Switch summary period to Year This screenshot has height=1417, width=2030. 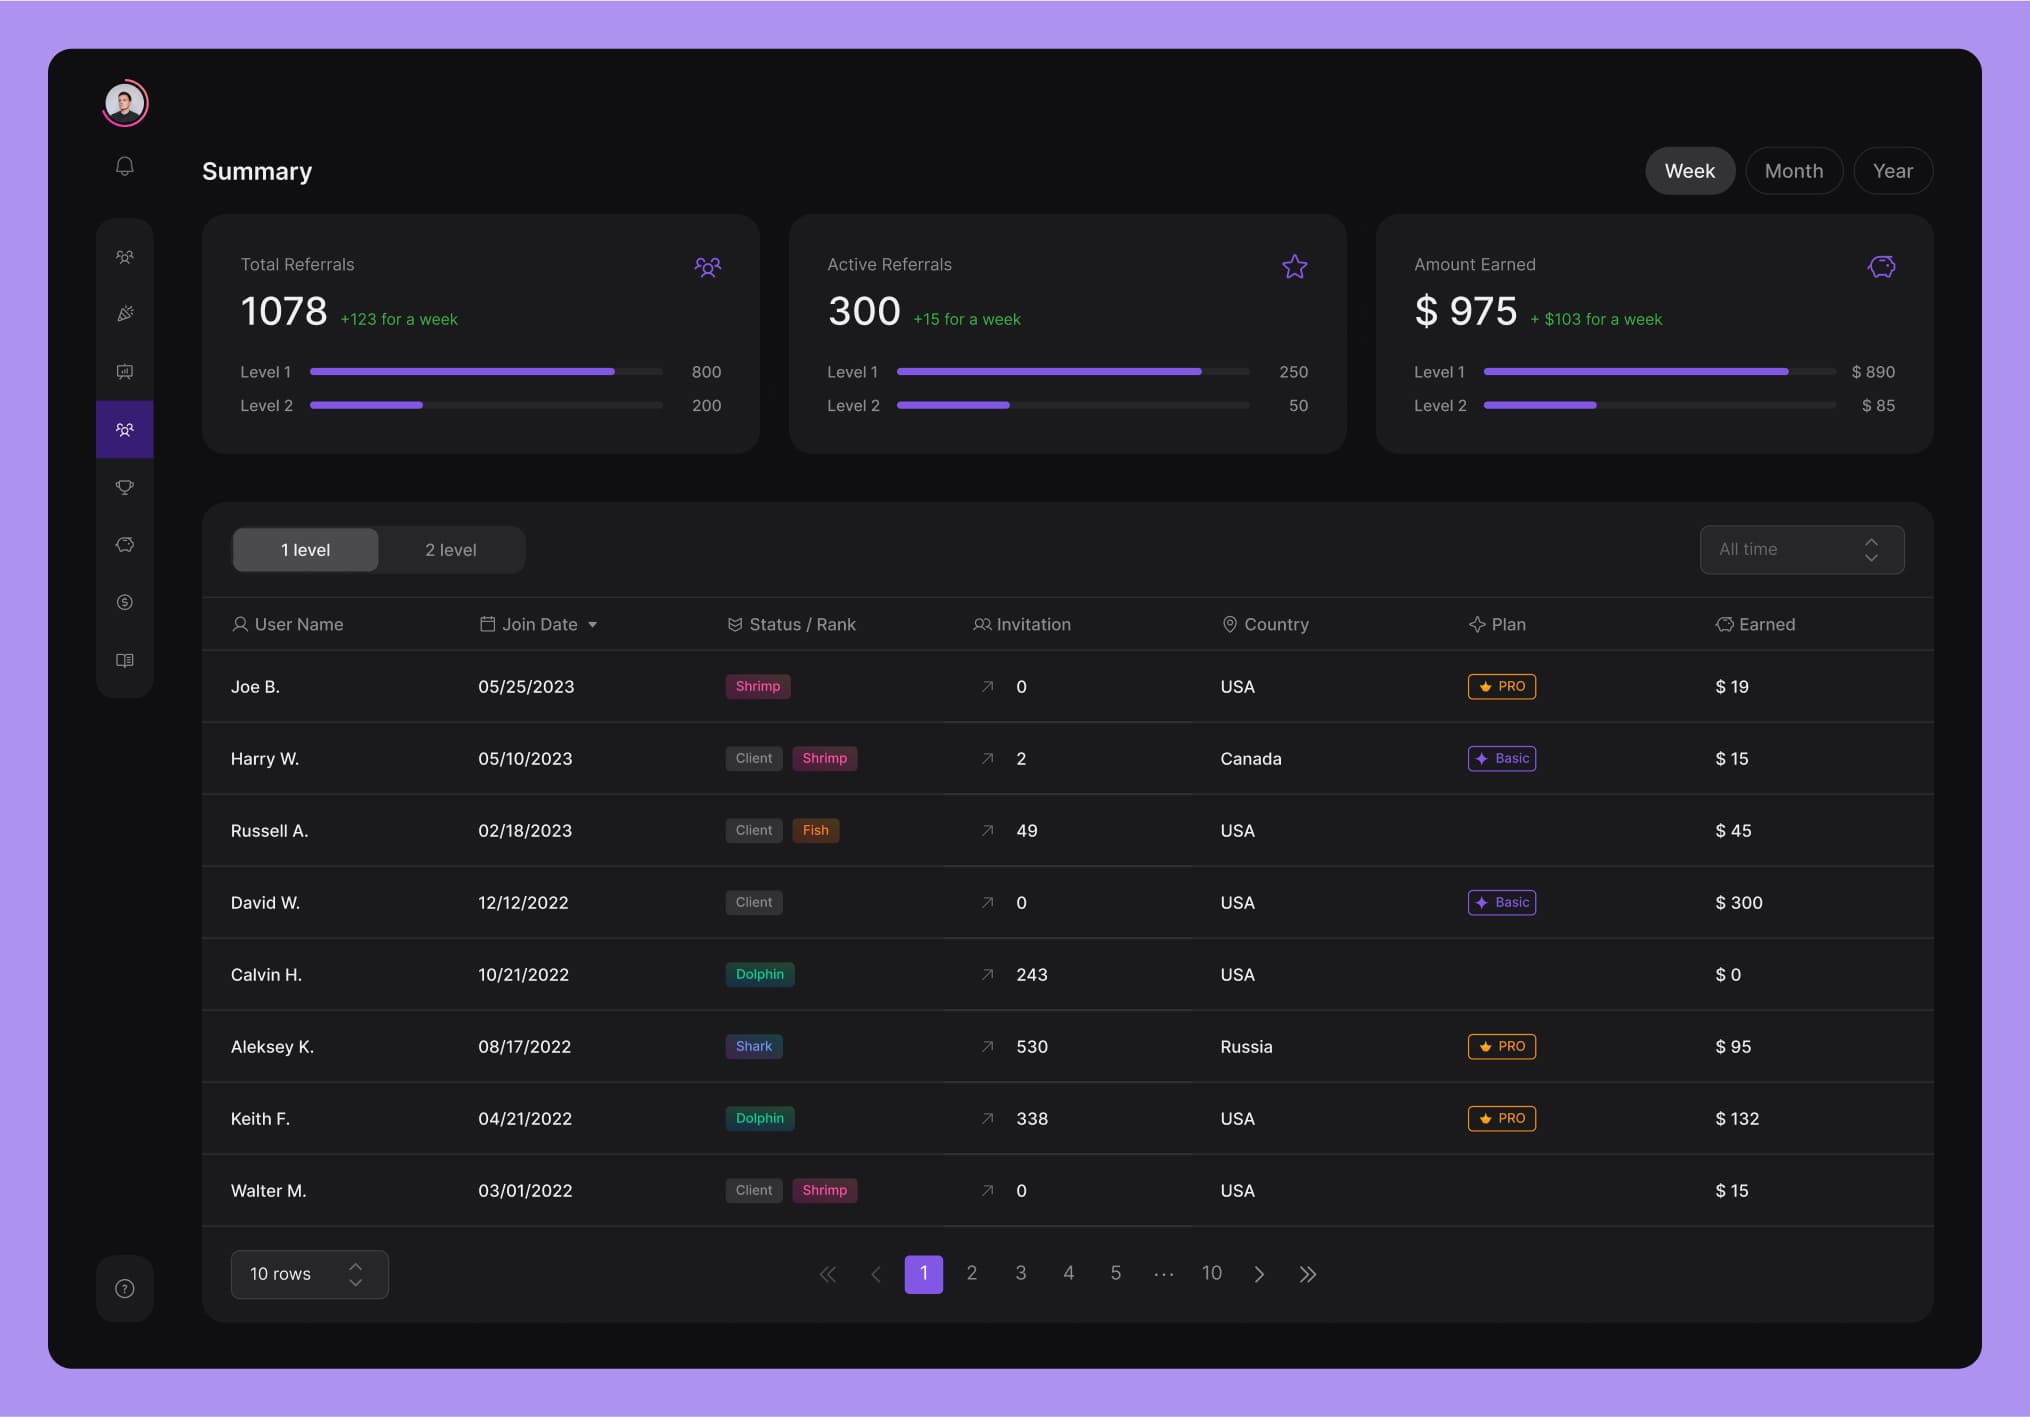tap(1892, 171)
